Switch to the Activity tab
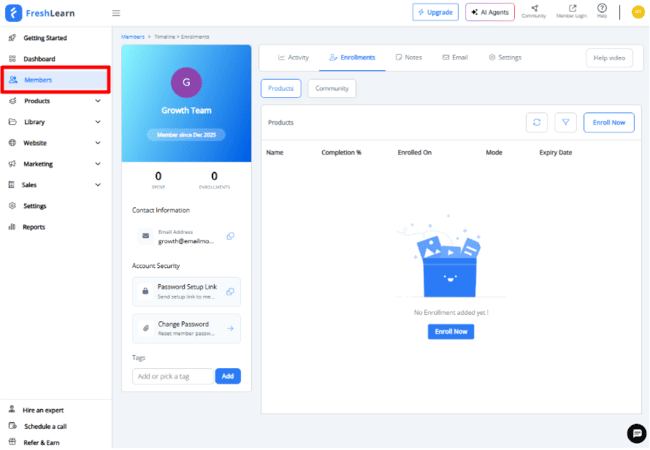 pyautogui.click(x=293, y=58)
